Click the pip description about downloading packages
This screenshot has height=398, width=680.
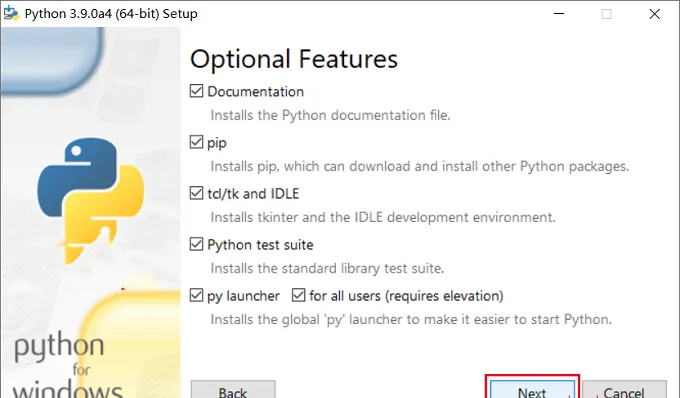click(420, 166)
